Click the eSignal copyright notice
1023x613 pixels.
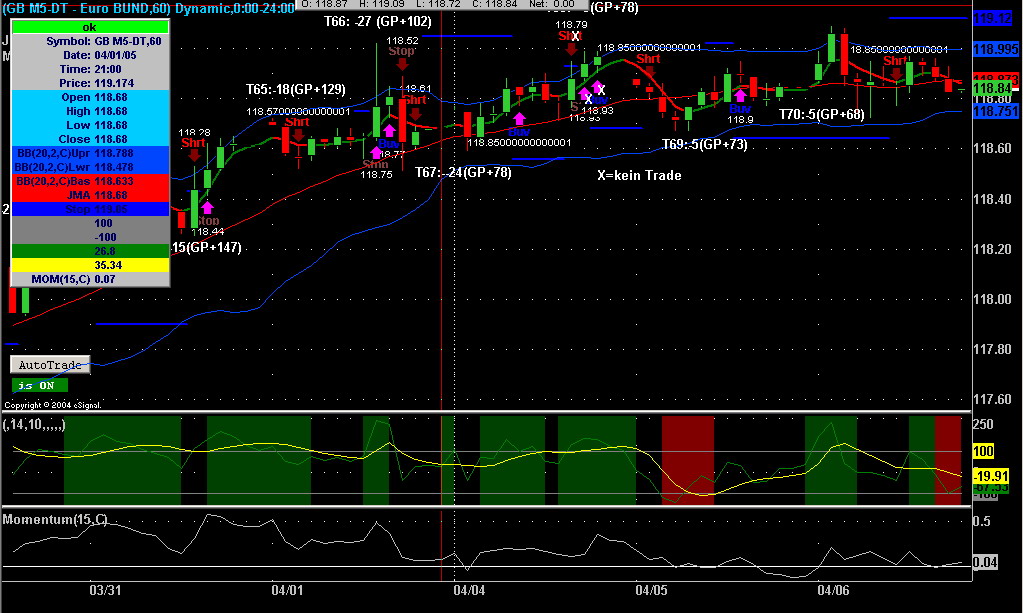click(x=59, y=405)
